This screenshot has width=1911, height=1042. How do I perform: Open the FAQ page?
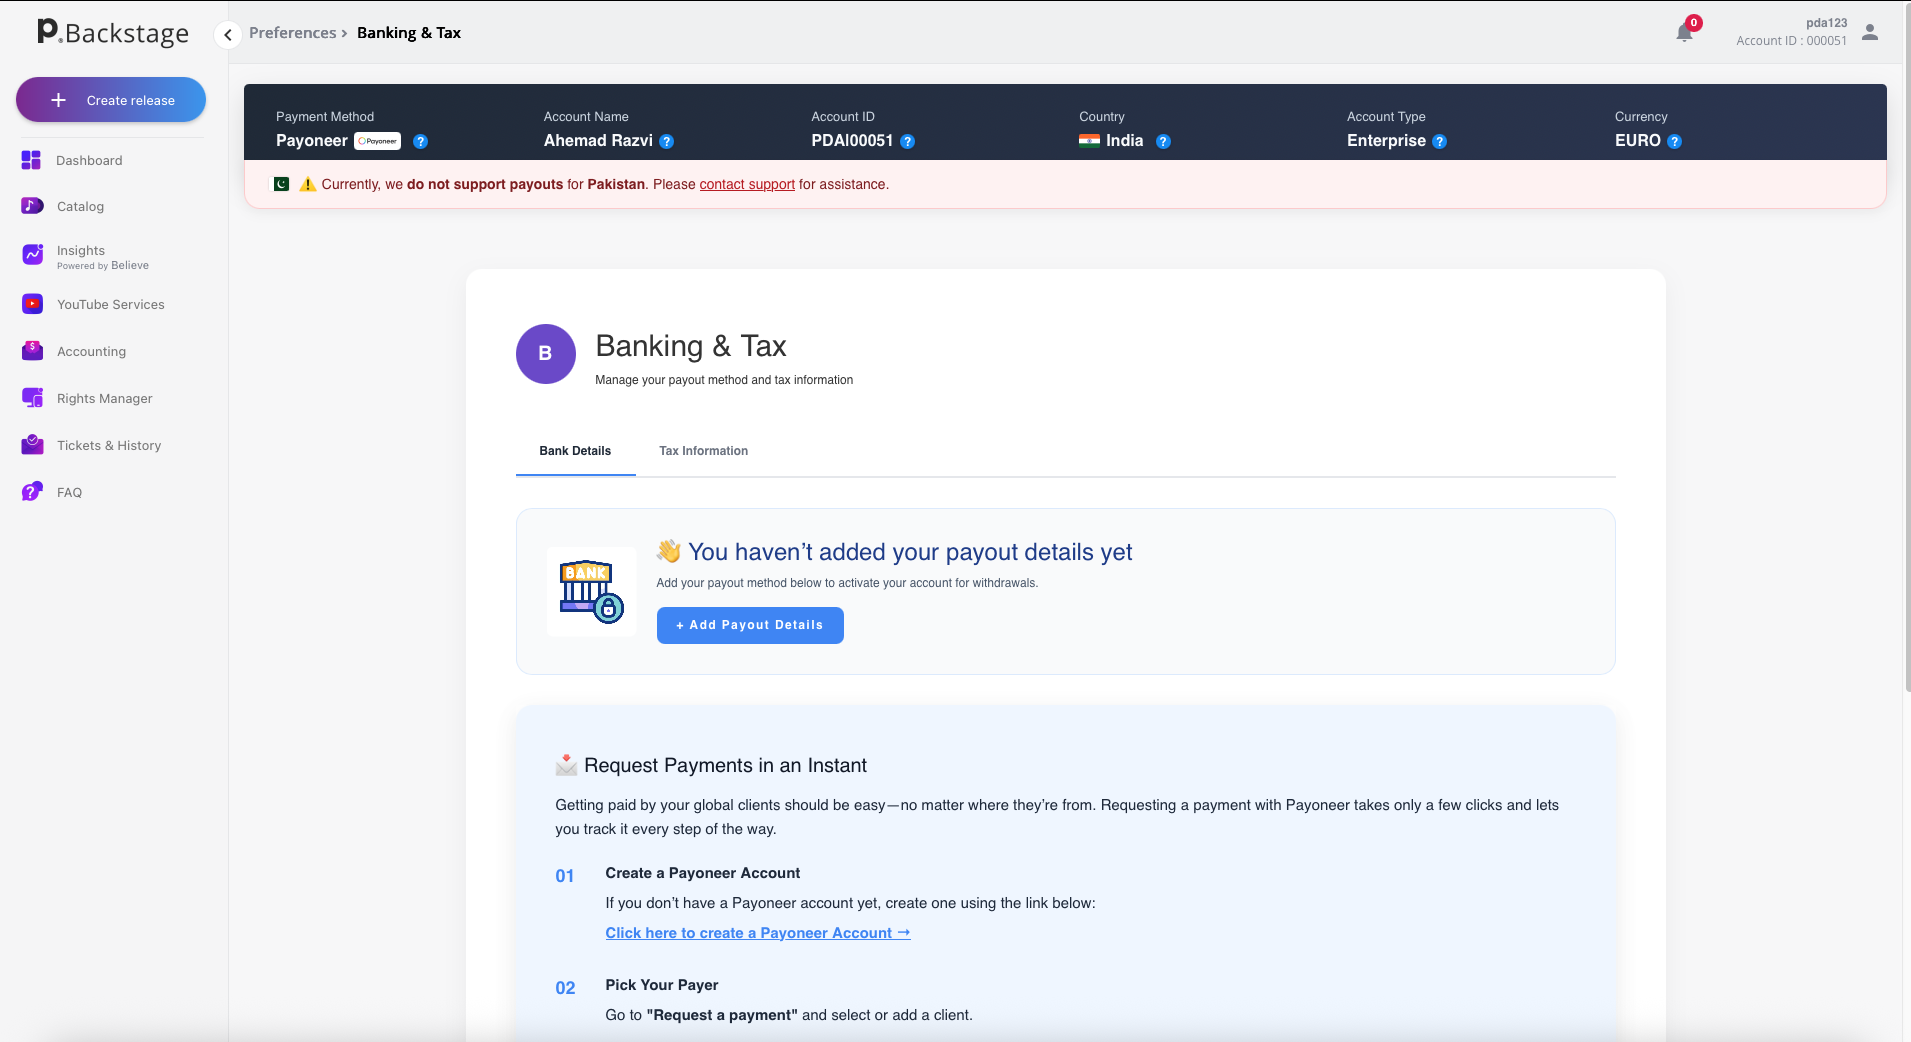point(69,492)
